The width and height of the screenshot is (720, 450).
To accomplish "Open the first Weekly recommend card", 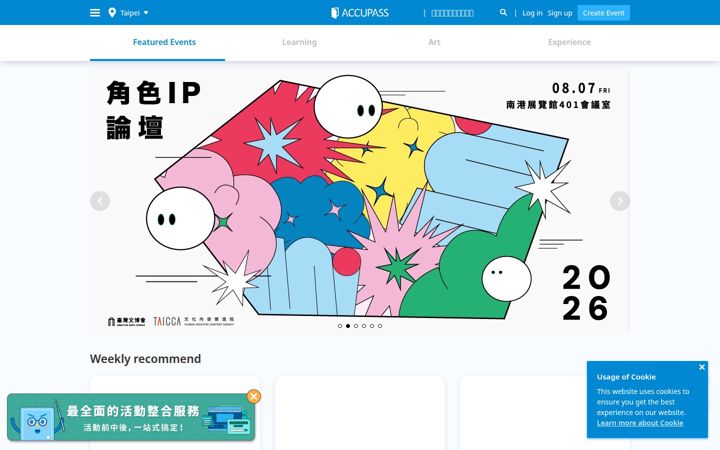I will pos(175,412).
